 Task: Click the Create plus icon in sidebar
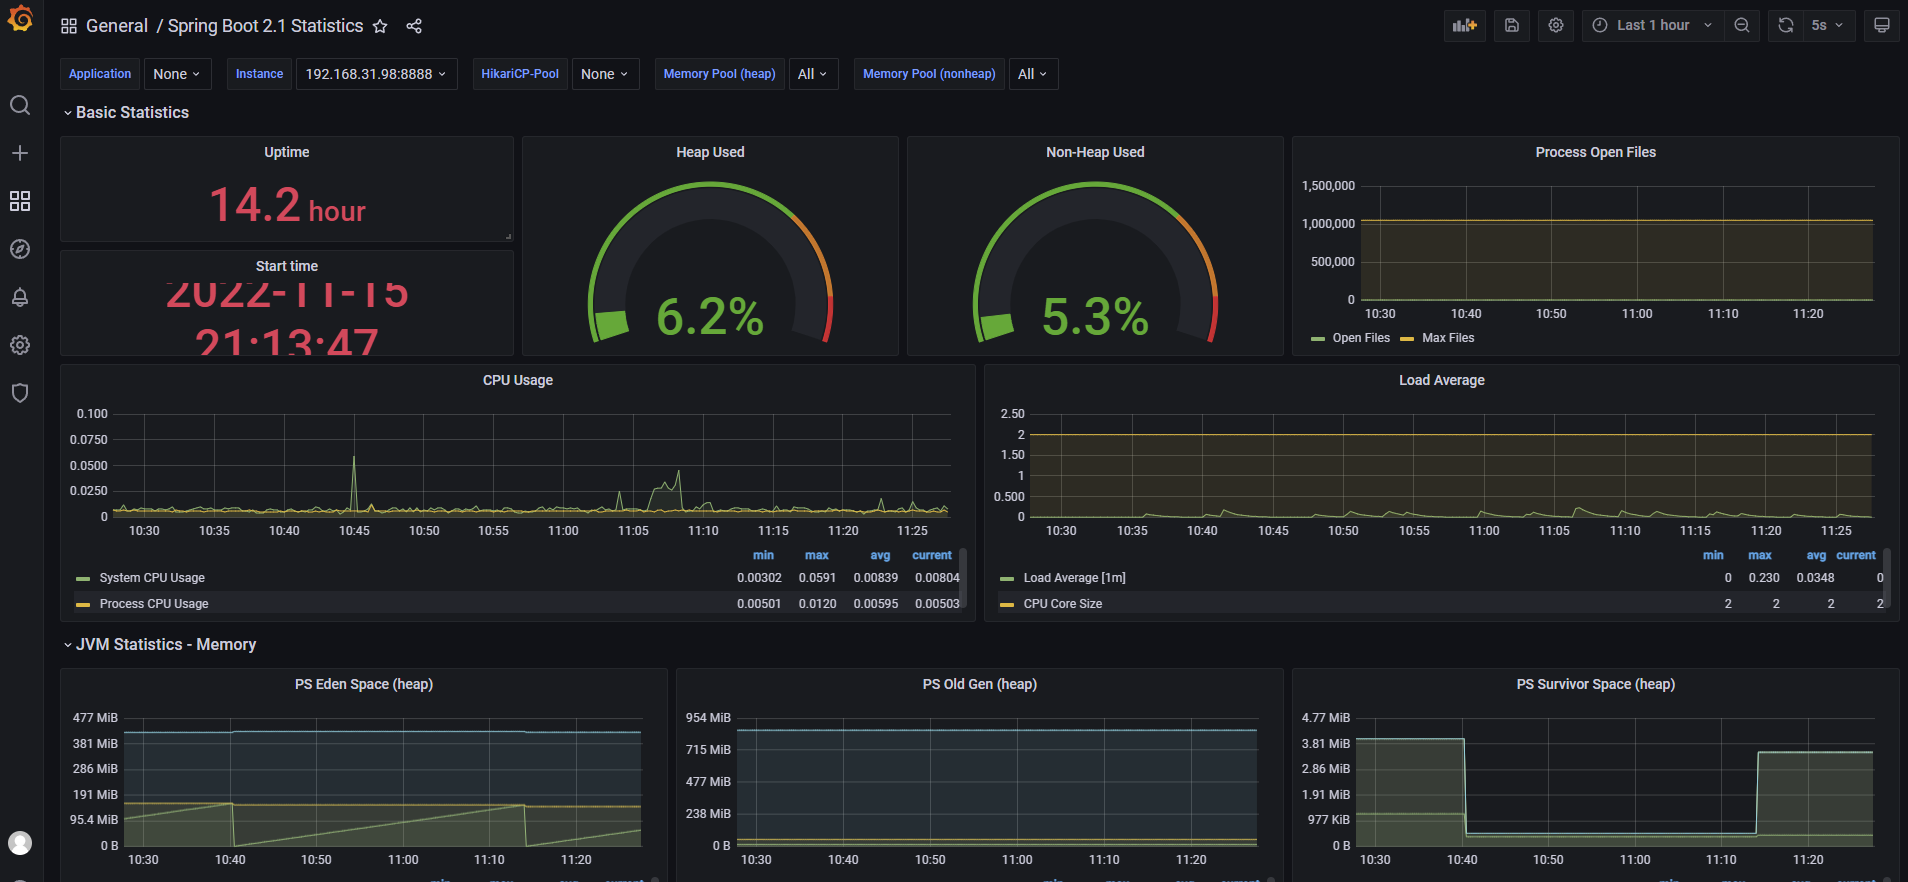pos(20,153)
